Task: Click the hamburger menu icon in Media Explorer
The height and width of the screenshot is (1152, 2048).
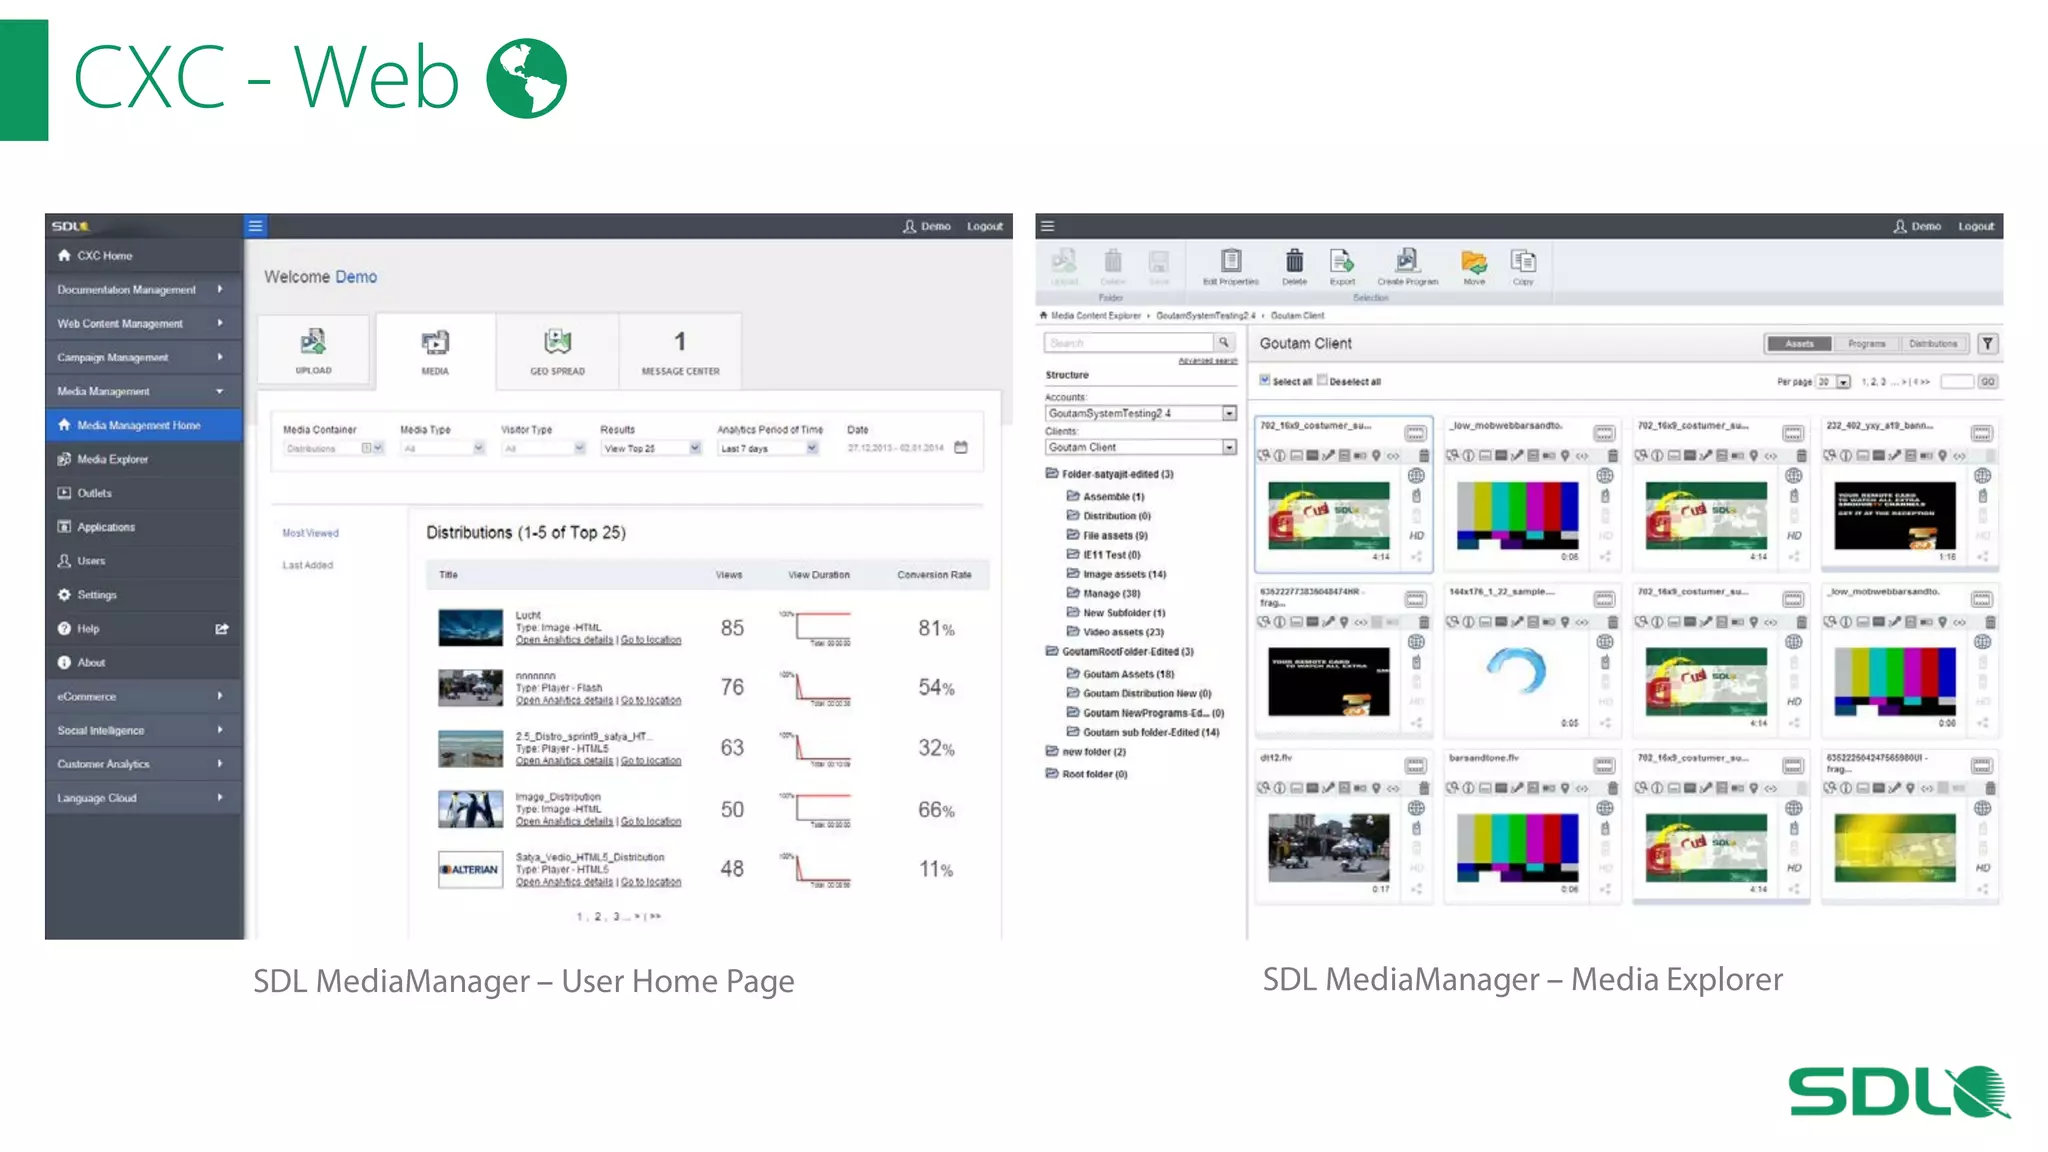Action: [1047, 226]
